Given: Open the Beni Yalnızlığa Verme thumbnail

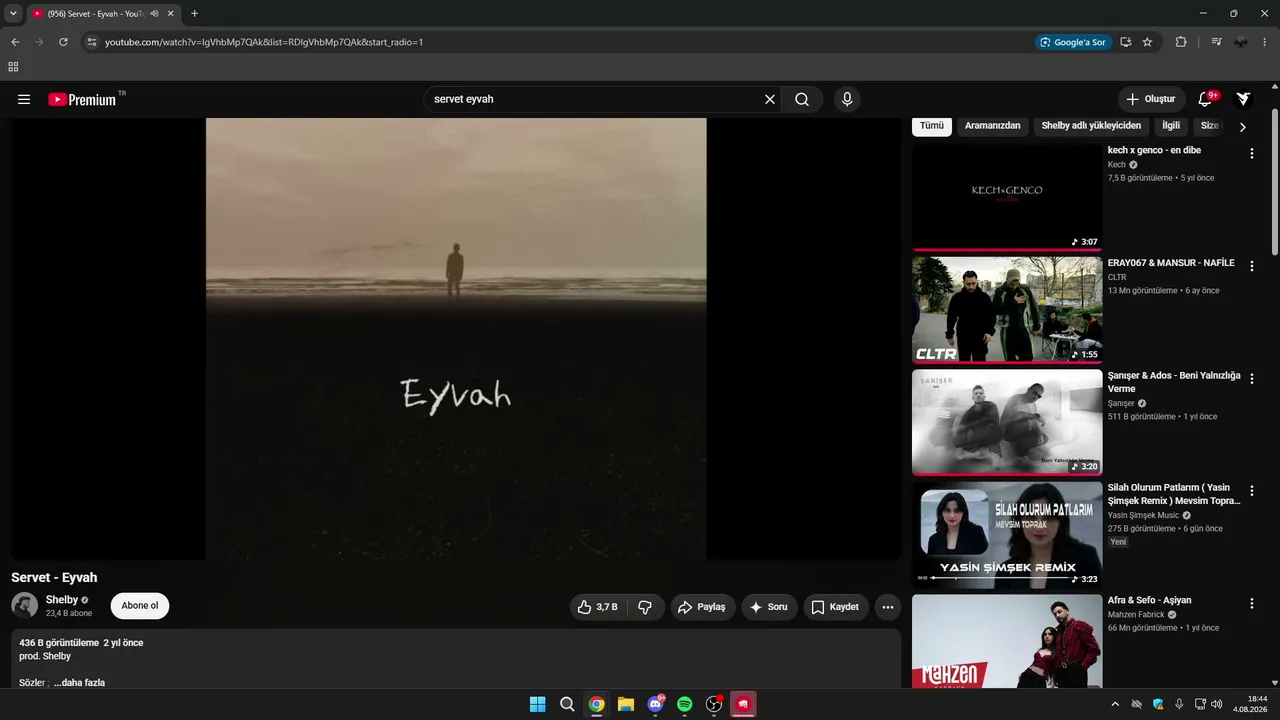Looking at the screenshot, I should (x=1007, y=422).
